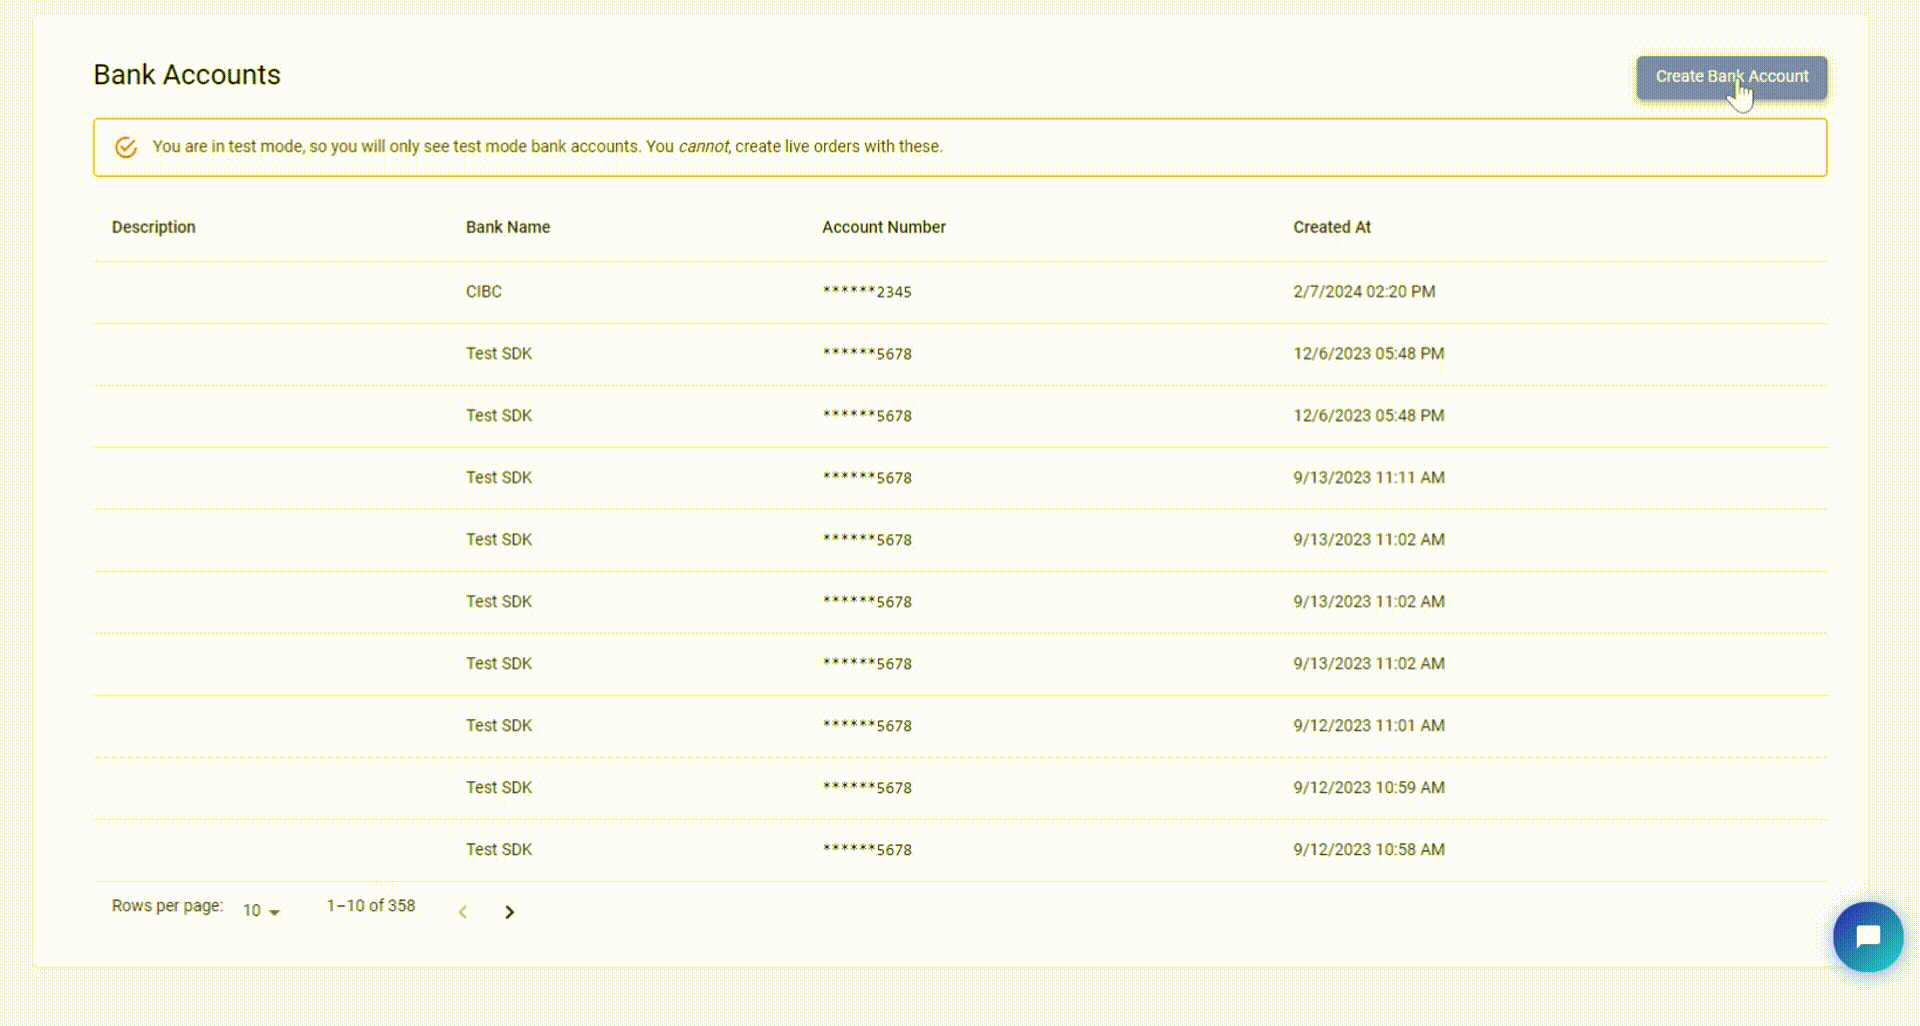Click the 1–10 of 358 pagination text
Viewport: 1920px width, 1026px height.
point(371,906)
